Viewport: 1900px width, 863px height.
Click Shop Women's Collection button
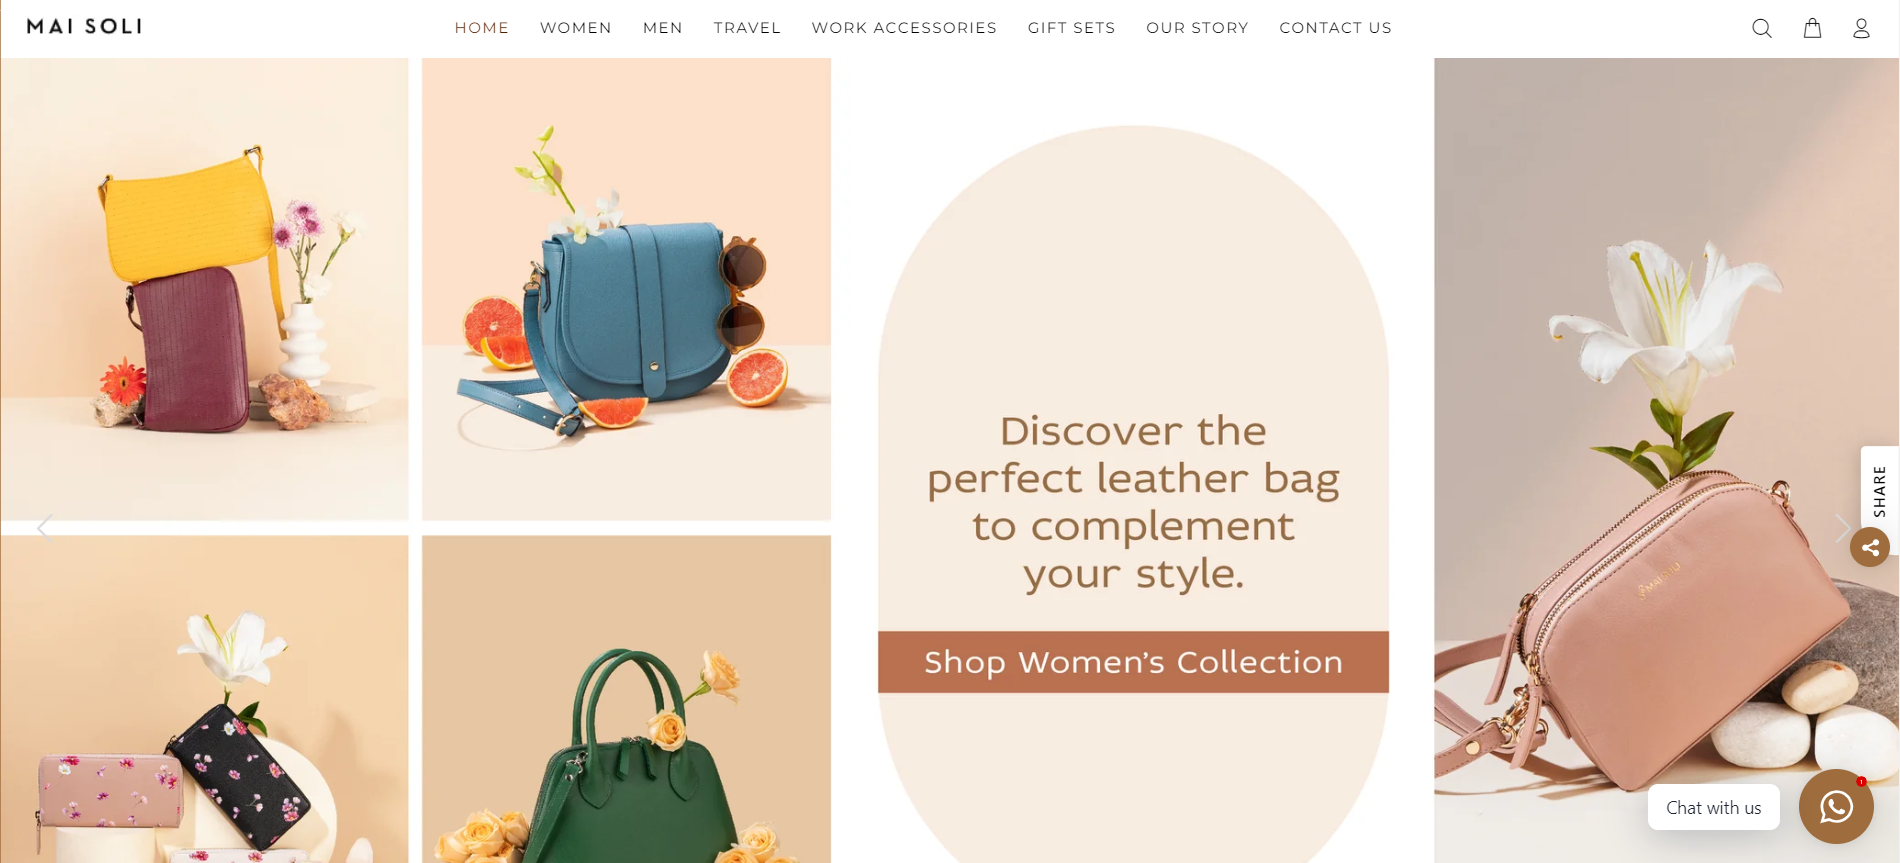[x=1133, y=662]
